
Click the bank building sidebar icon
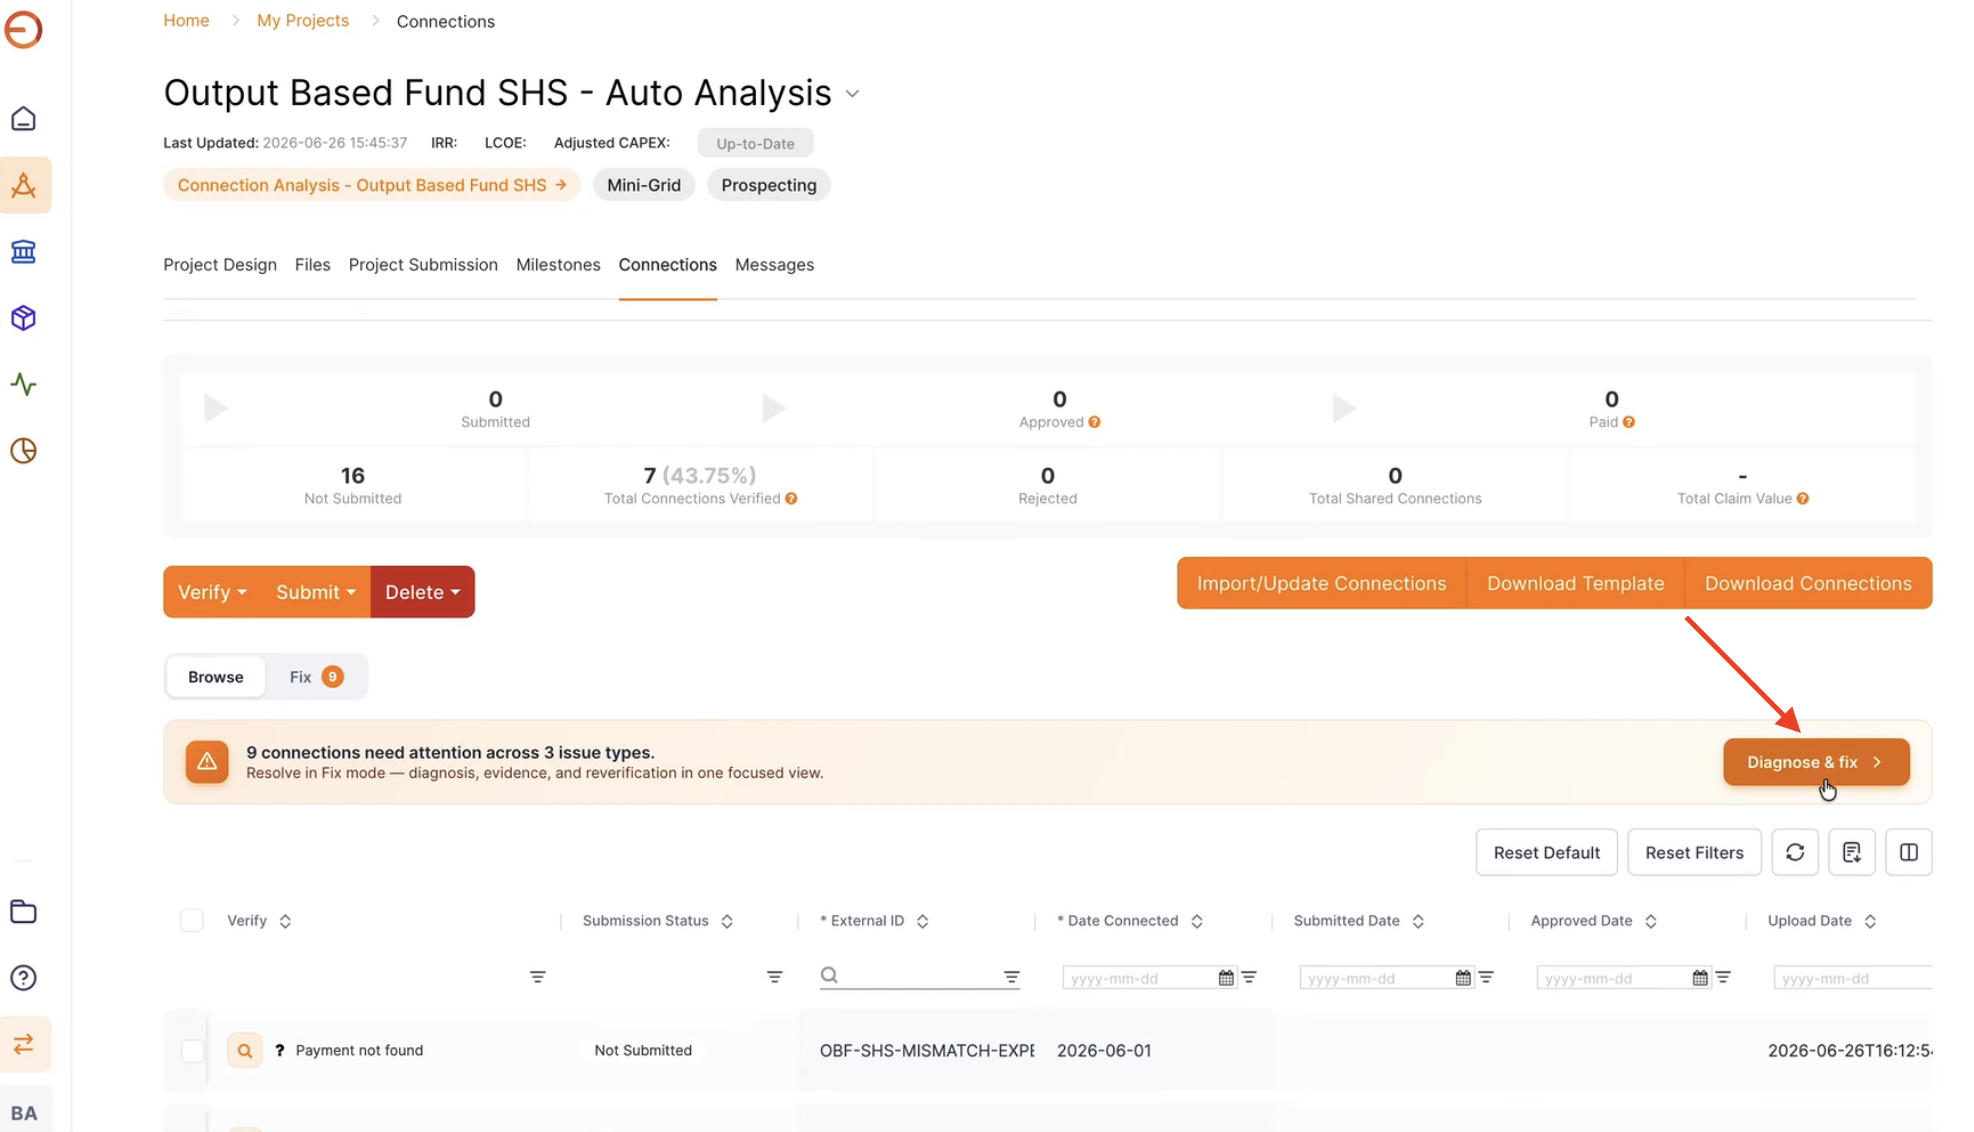pos(24,252)
